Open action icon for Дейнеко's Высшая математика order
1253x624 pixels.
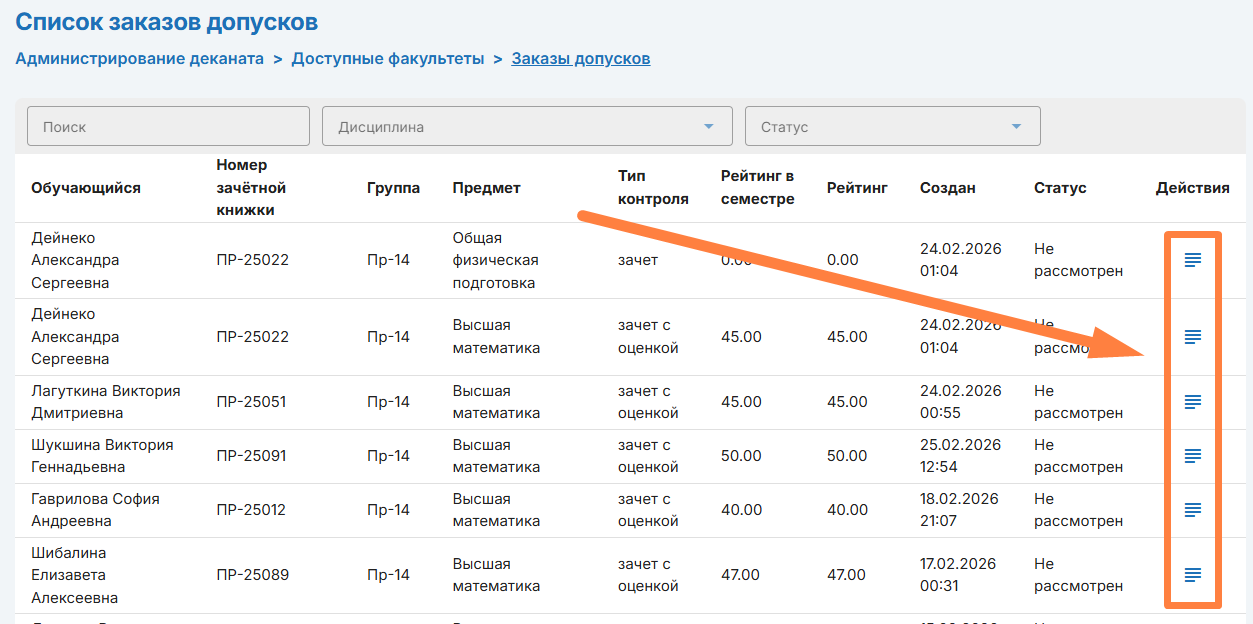pyautogui.click(x=1192, y=337)
